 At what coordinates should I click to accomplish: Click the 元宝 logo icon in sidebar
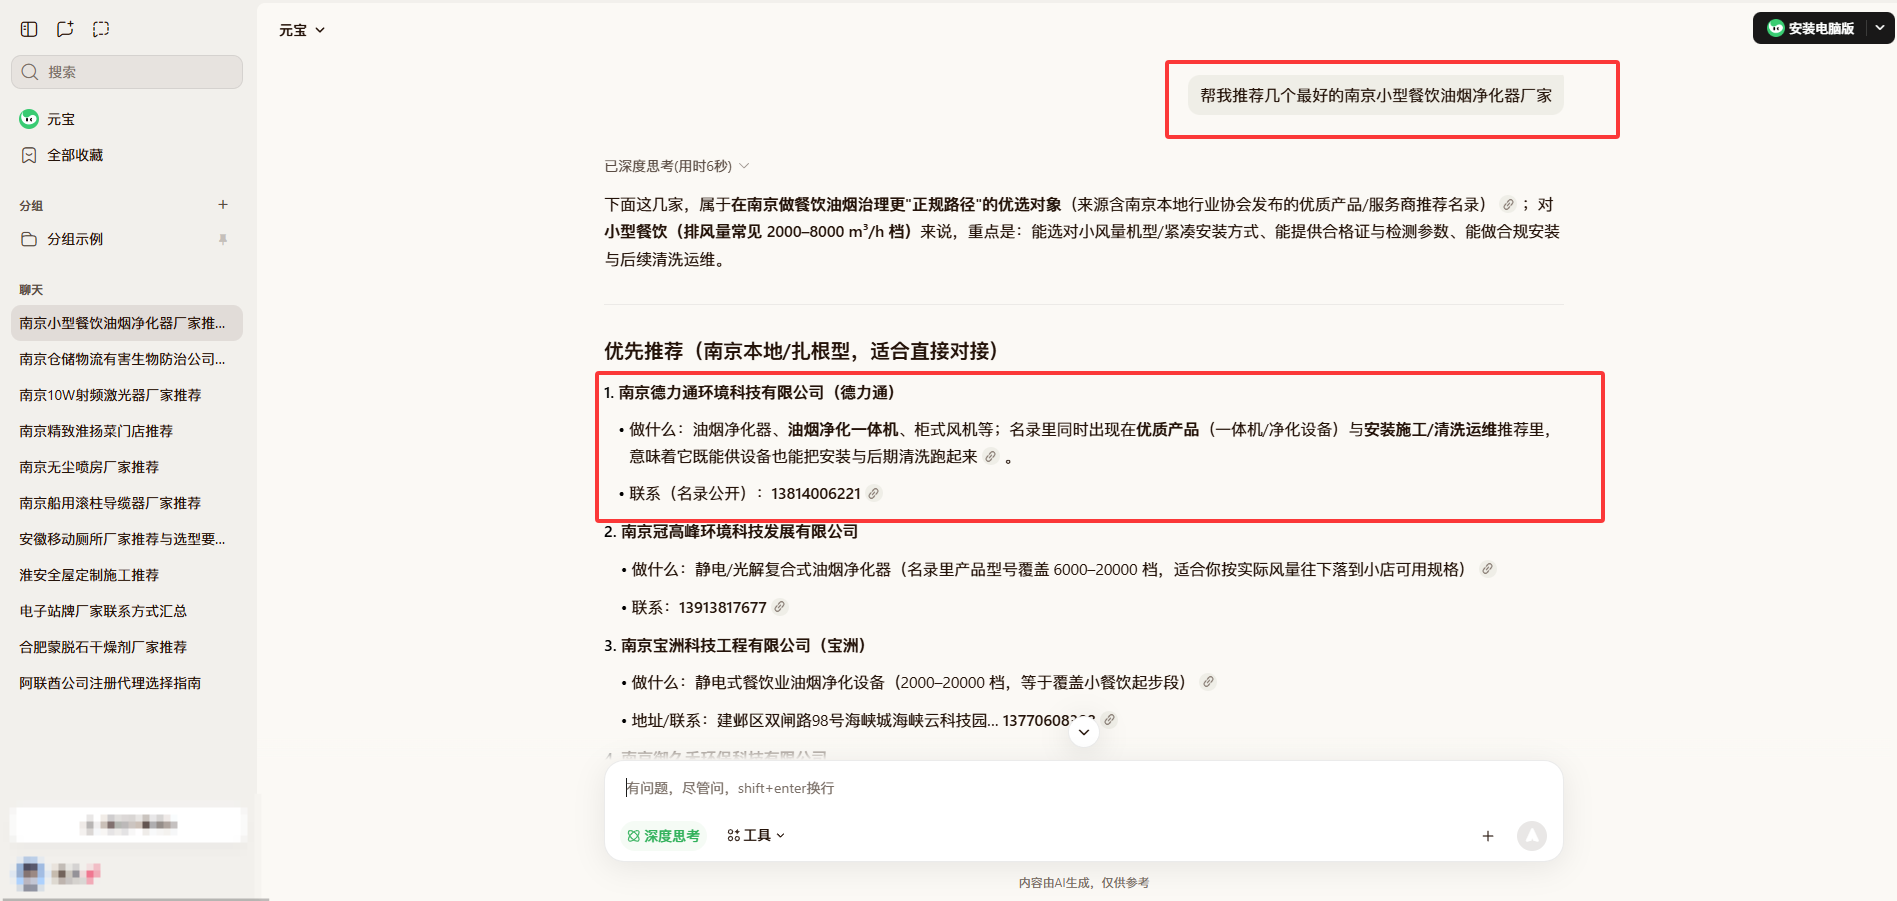[29, 119]
